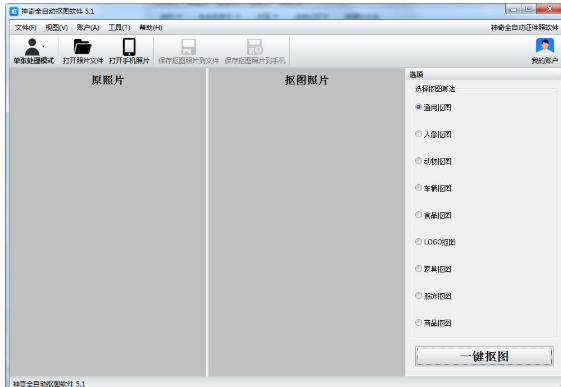The image size is (561, 387).
Task: Click the status bar software name text
Action: [49, 383]
